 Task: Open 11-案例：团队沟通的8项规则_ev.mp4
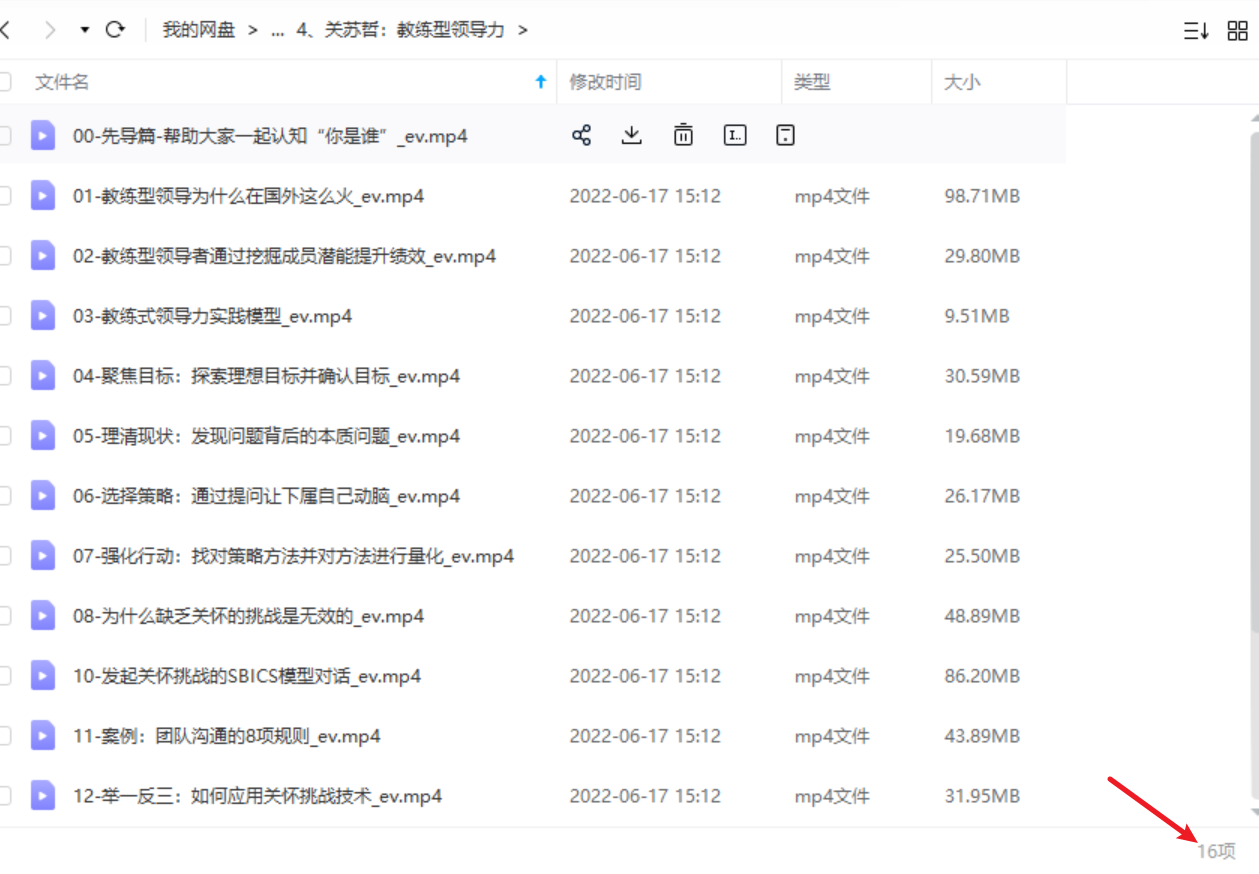click(x=227, y=736)
